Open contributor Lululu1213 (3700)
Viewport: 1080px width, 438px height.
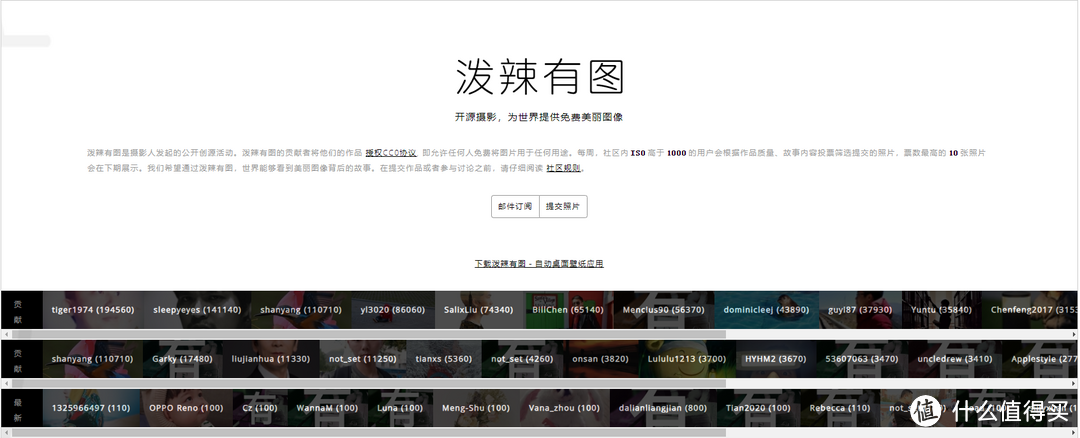(687, 359)
